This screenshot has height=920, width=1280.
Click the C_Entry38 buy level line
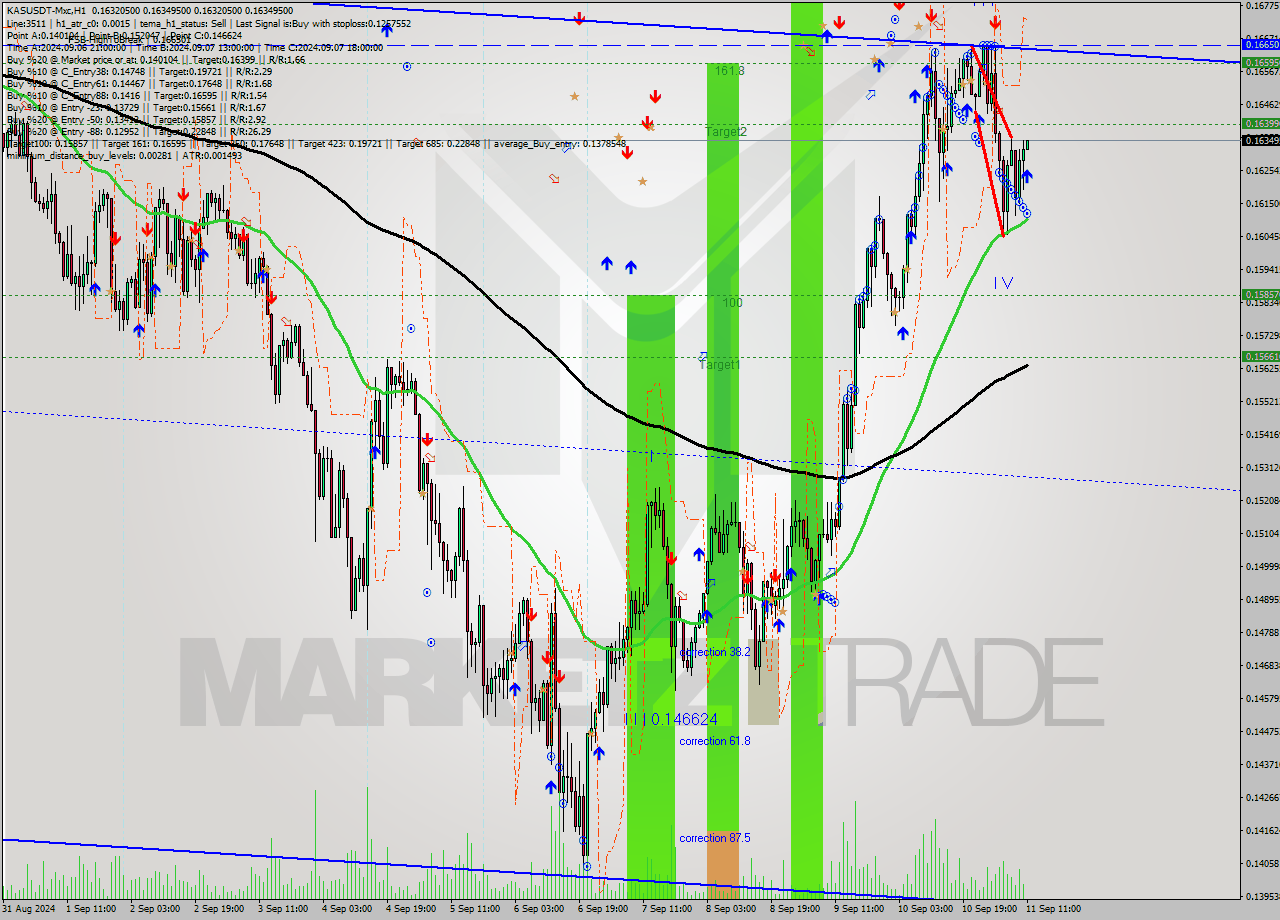click(139, 71)
